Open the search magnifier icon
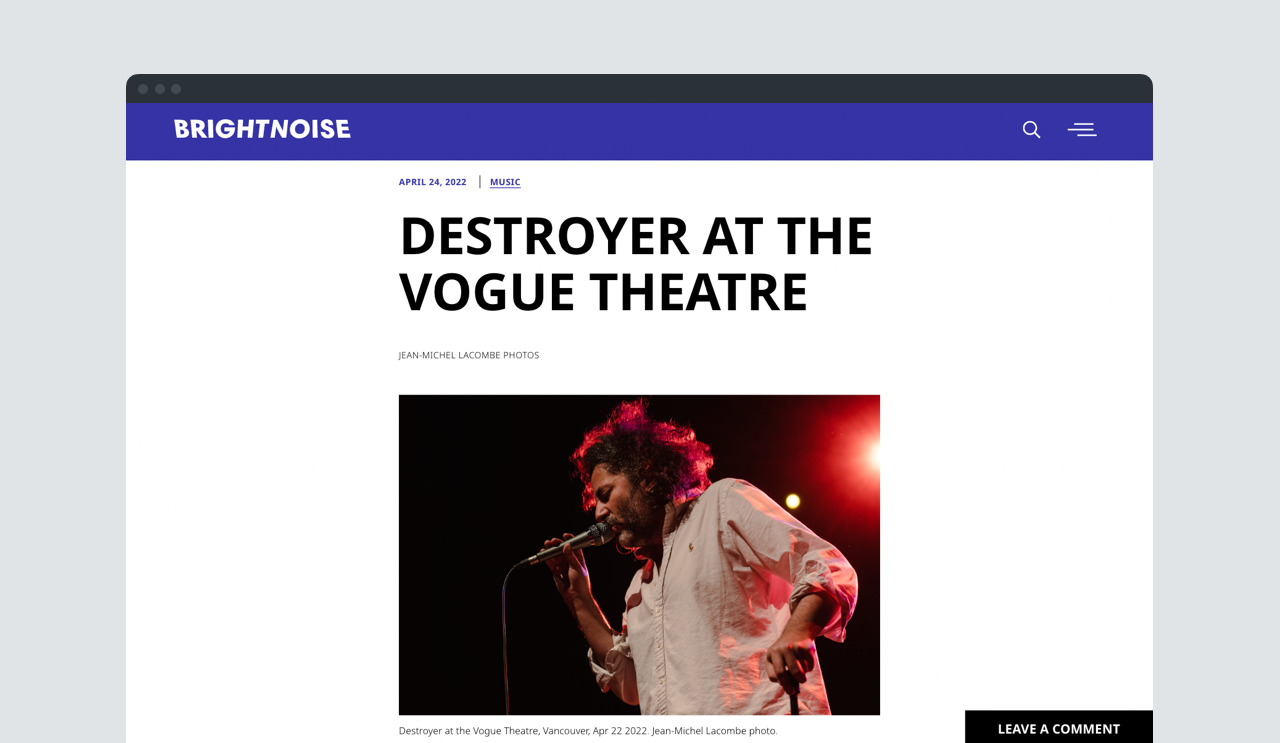Image resolution: width=1280 pixels, height=743 pixels. point(1031,129)
